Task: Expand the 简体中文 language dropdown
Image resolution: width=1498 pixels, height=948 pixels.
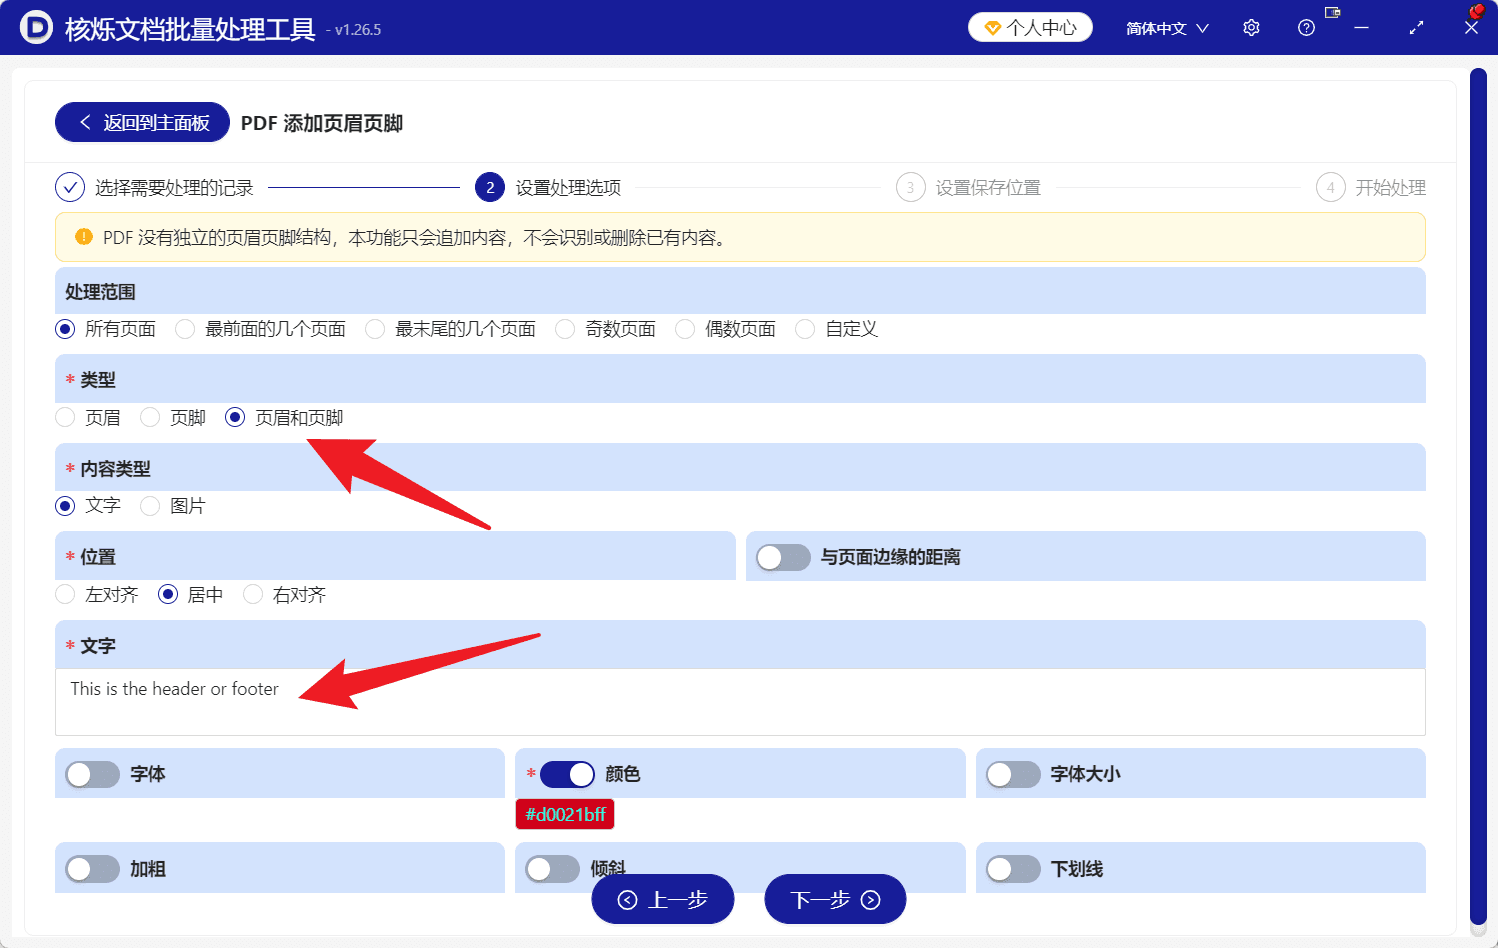Action: 1167,28
